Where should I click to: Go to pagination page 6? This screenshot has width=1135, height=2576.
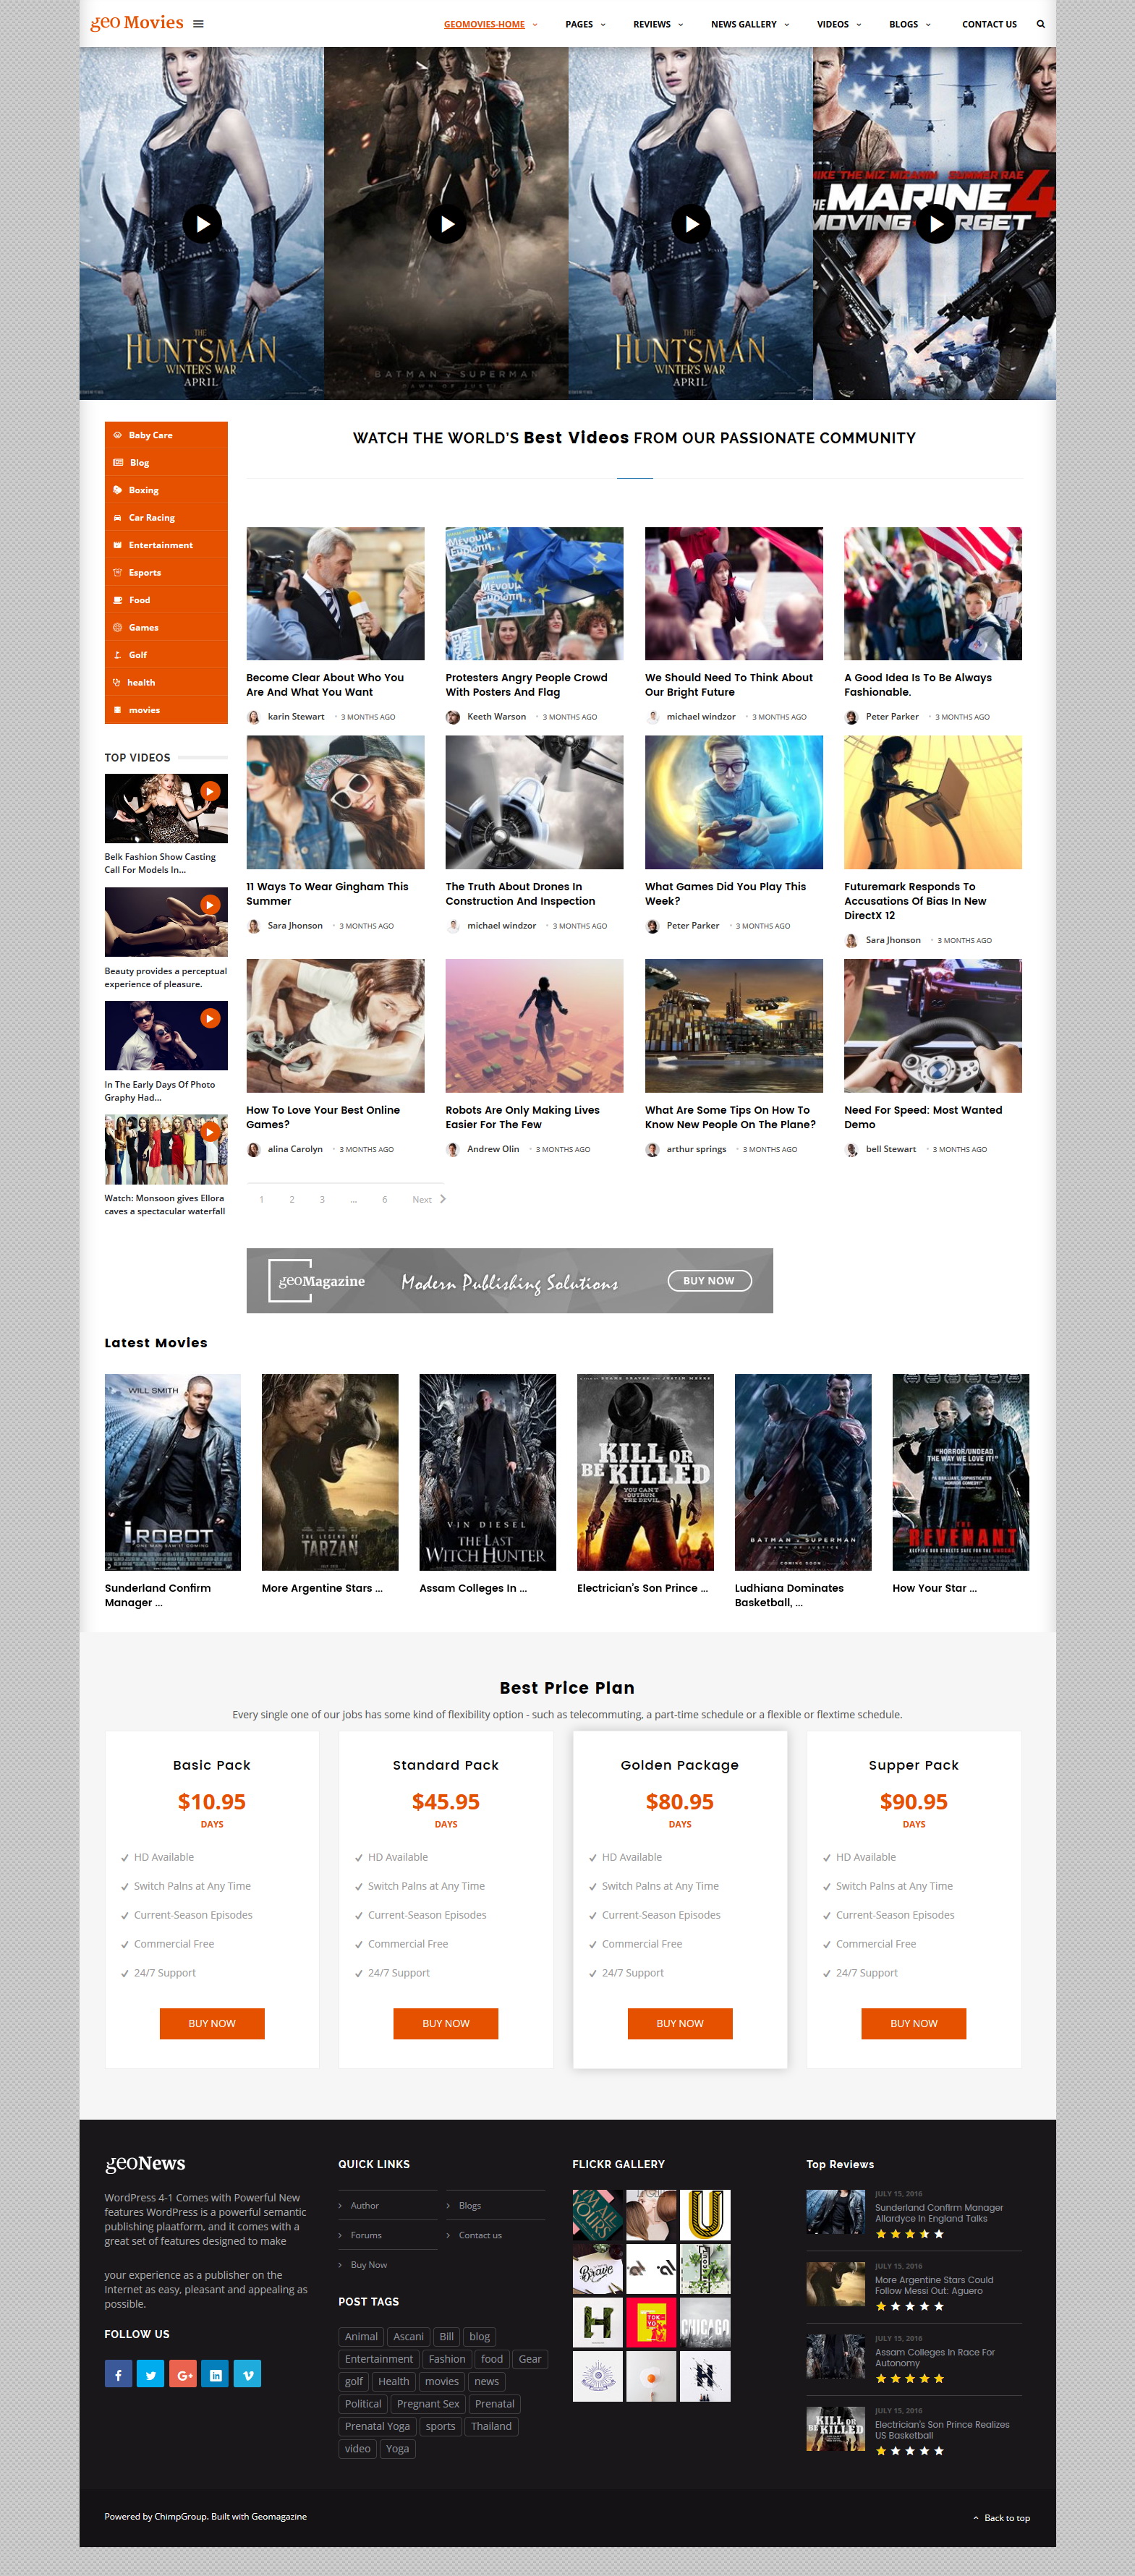(384, 1199)
